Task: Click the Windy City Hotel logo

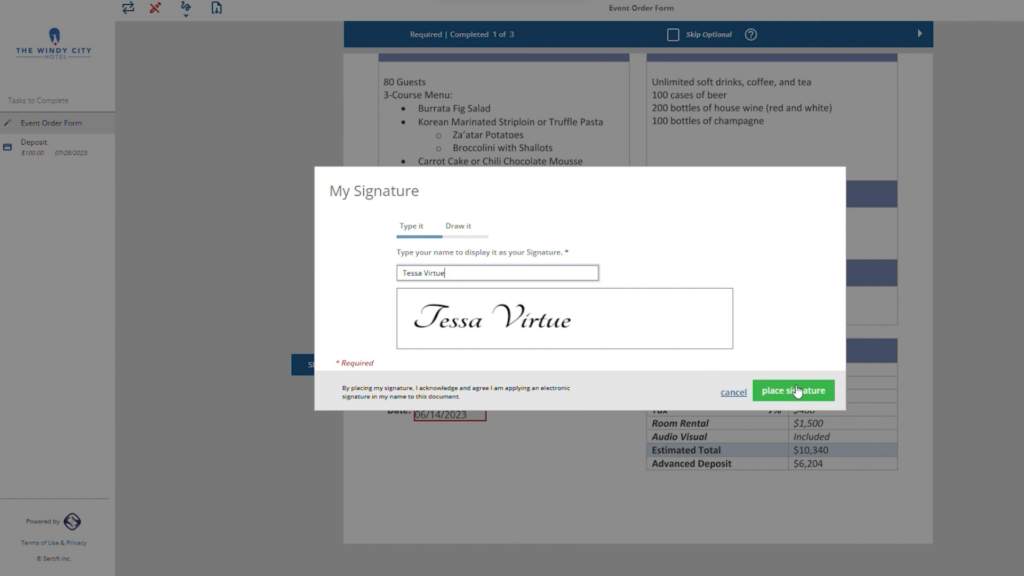Action: (53, 46)
